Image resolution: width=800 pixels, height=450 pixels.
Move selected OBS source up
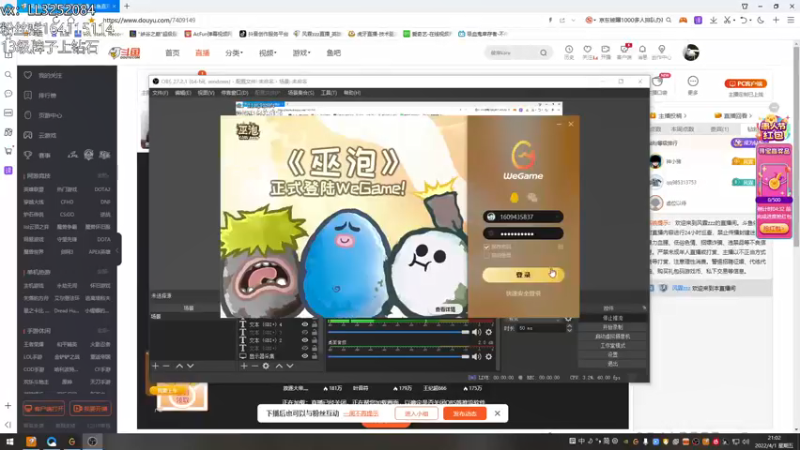coord(279,366)
